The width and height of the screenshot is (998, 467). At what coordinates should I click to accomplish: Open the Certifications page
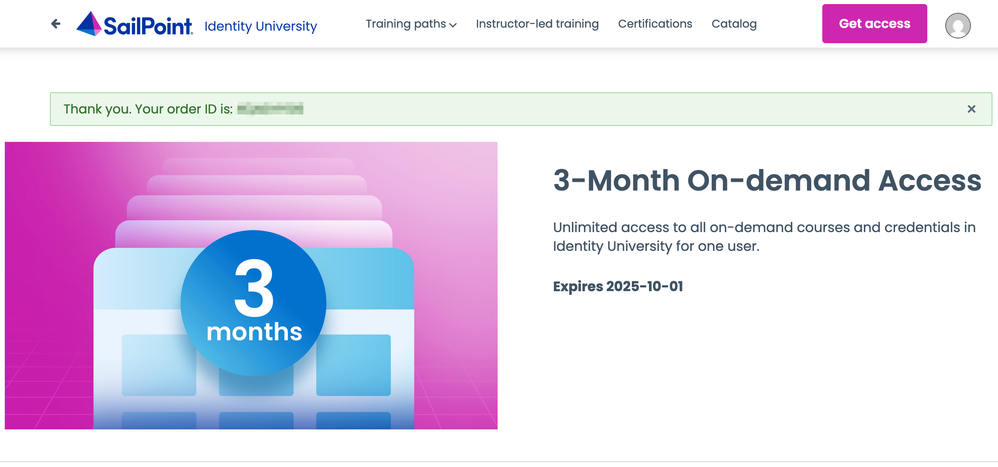655,24
